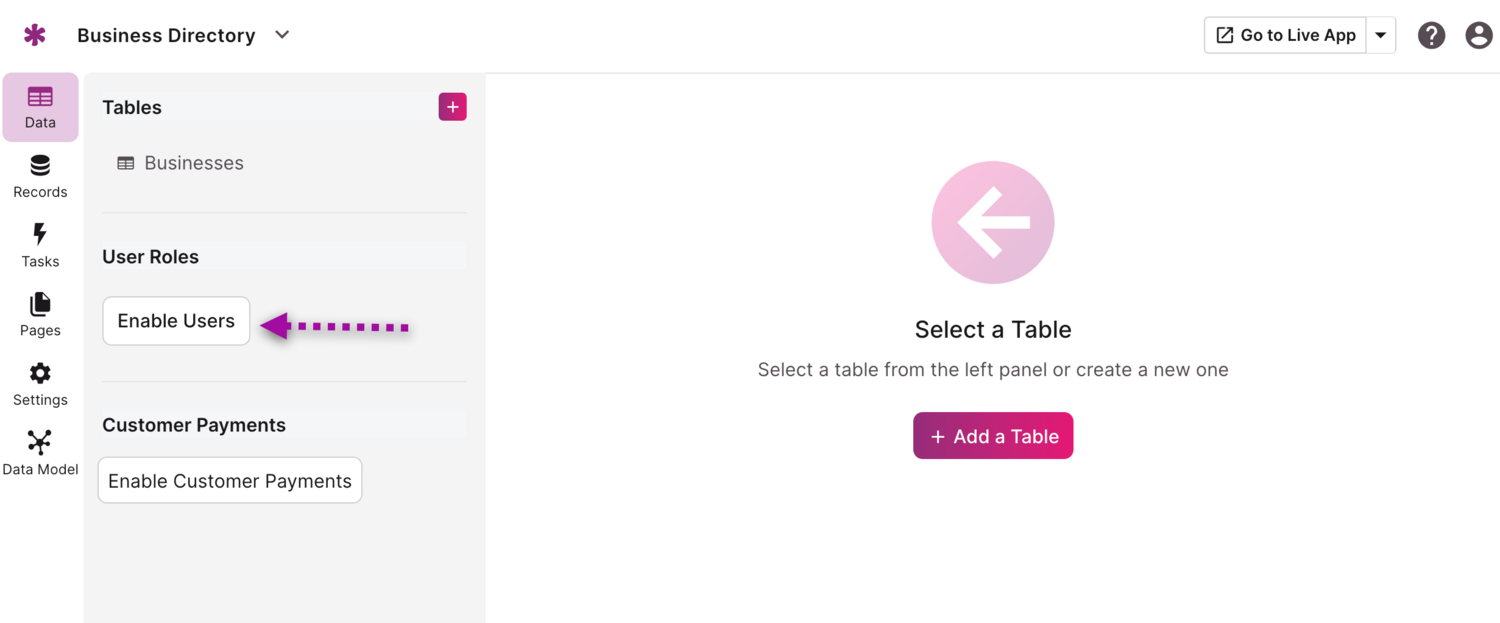Open the user account profile icon
1500x623 pixels.
pyautogui.click(x=1478, y=35)
